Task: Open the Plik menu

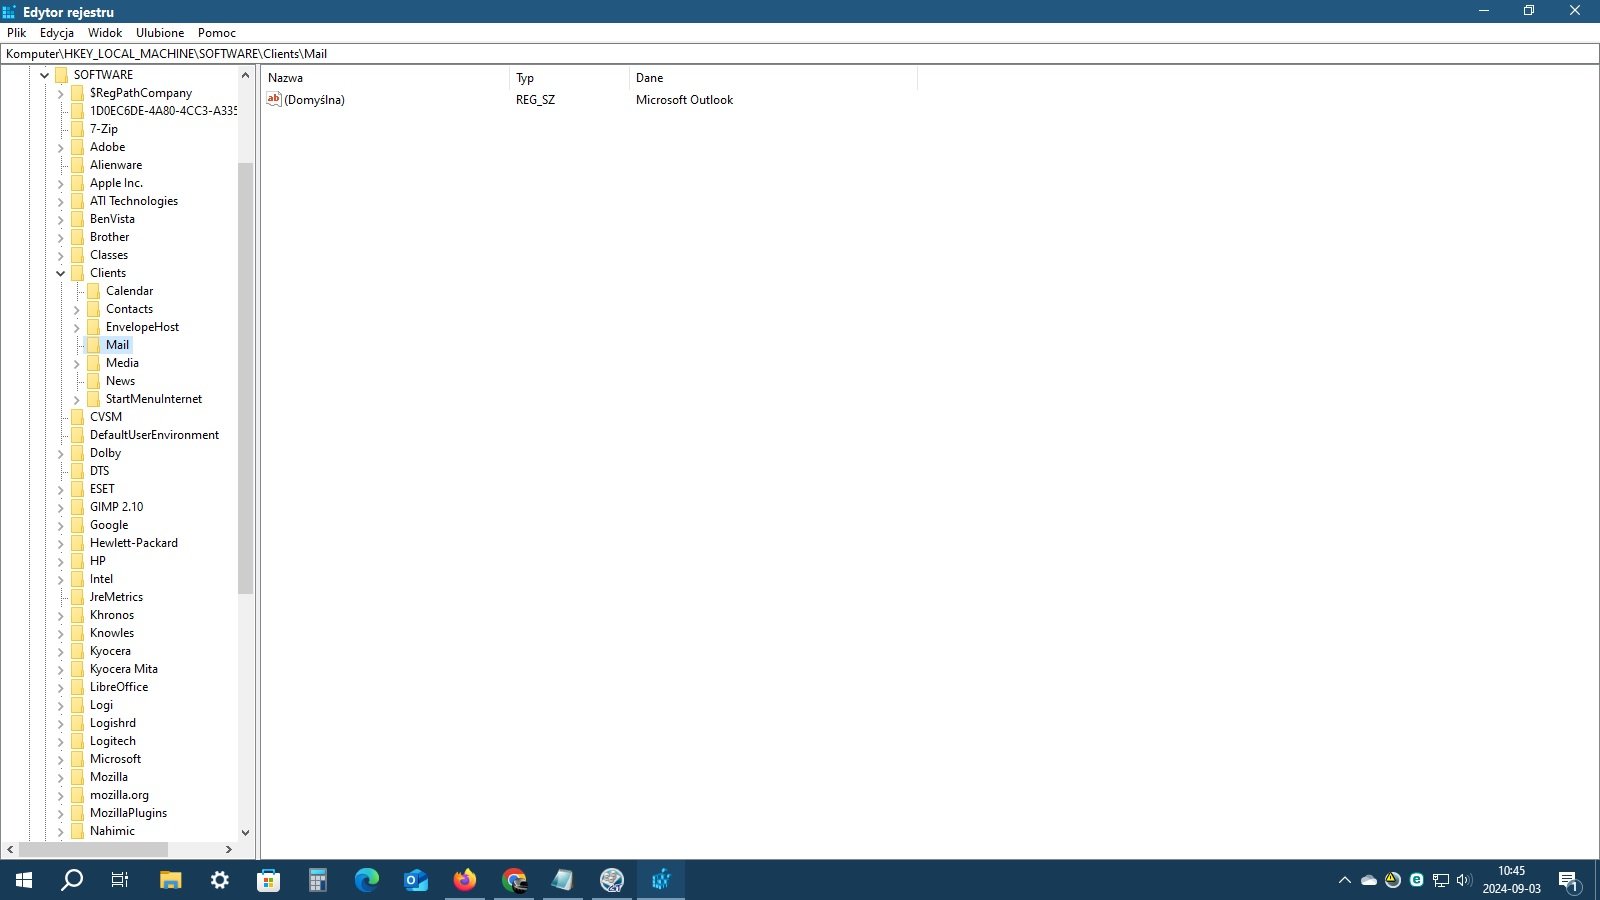Action: click(17, 33)
